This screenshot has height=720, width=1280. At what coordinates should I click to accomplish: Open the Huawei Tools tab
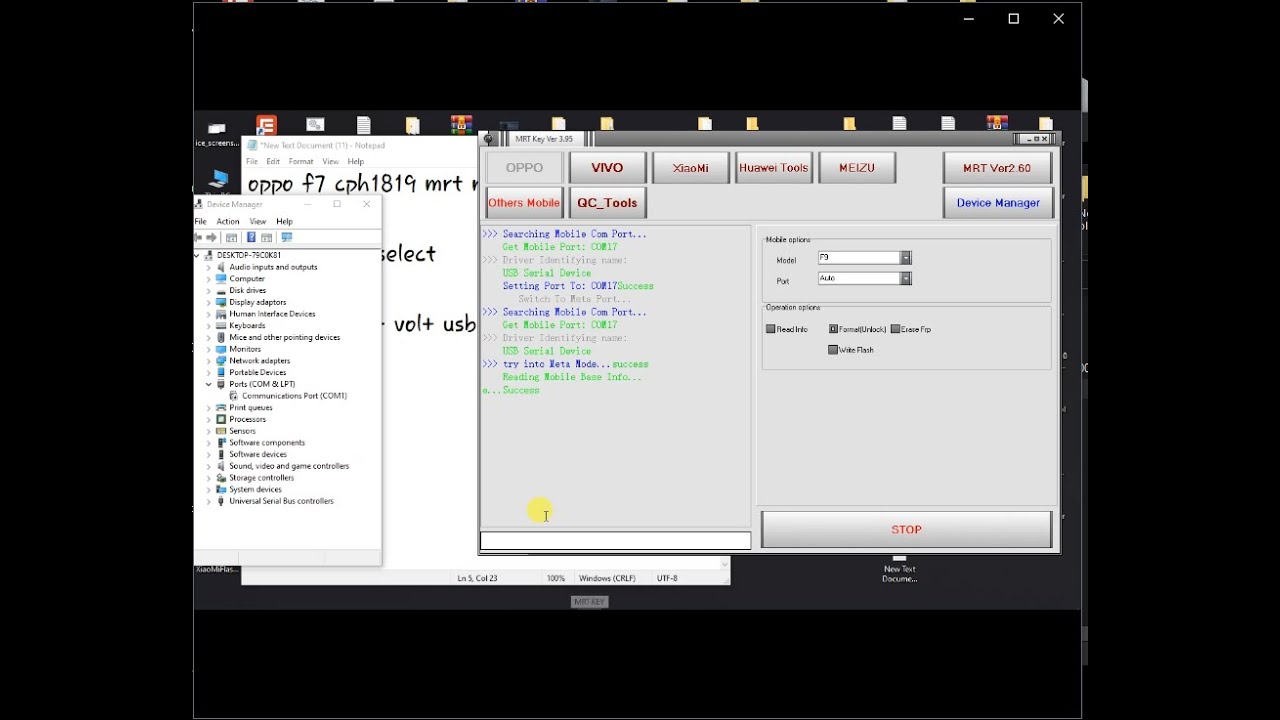pyautogui.click(x=773, y=168)
